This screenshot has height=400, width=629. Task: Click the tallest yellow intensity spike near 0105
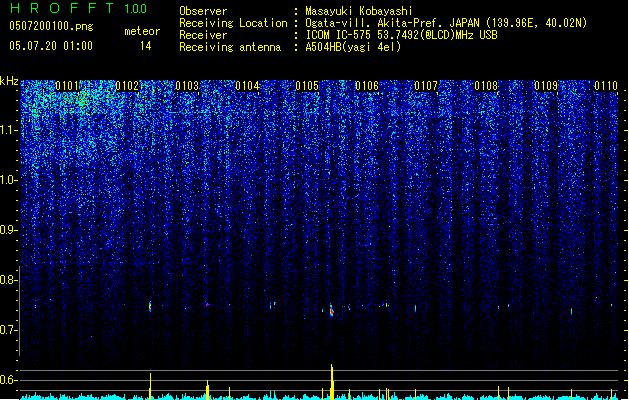[x=332, y=382]
